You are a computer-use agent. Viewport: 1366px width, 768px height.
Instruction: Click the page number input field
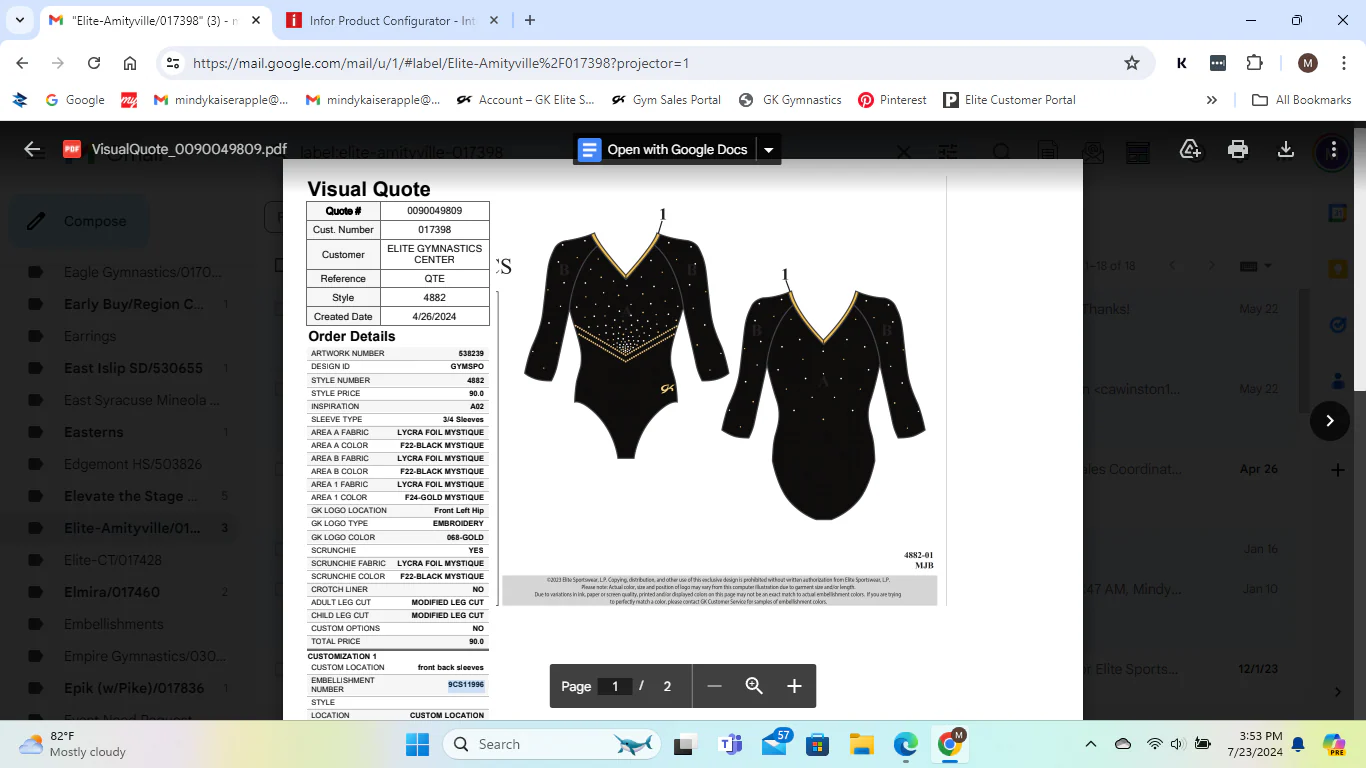[615, 686]
